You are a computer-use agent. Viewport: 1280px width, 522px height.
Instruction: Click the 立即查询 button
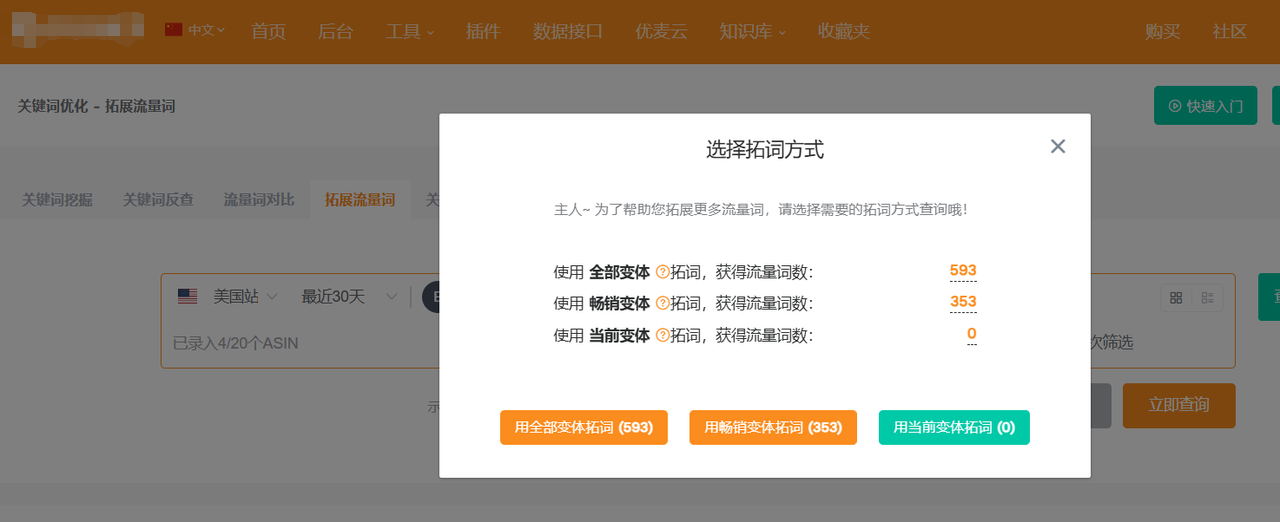pyautogui.click(x=1179, y=405)
